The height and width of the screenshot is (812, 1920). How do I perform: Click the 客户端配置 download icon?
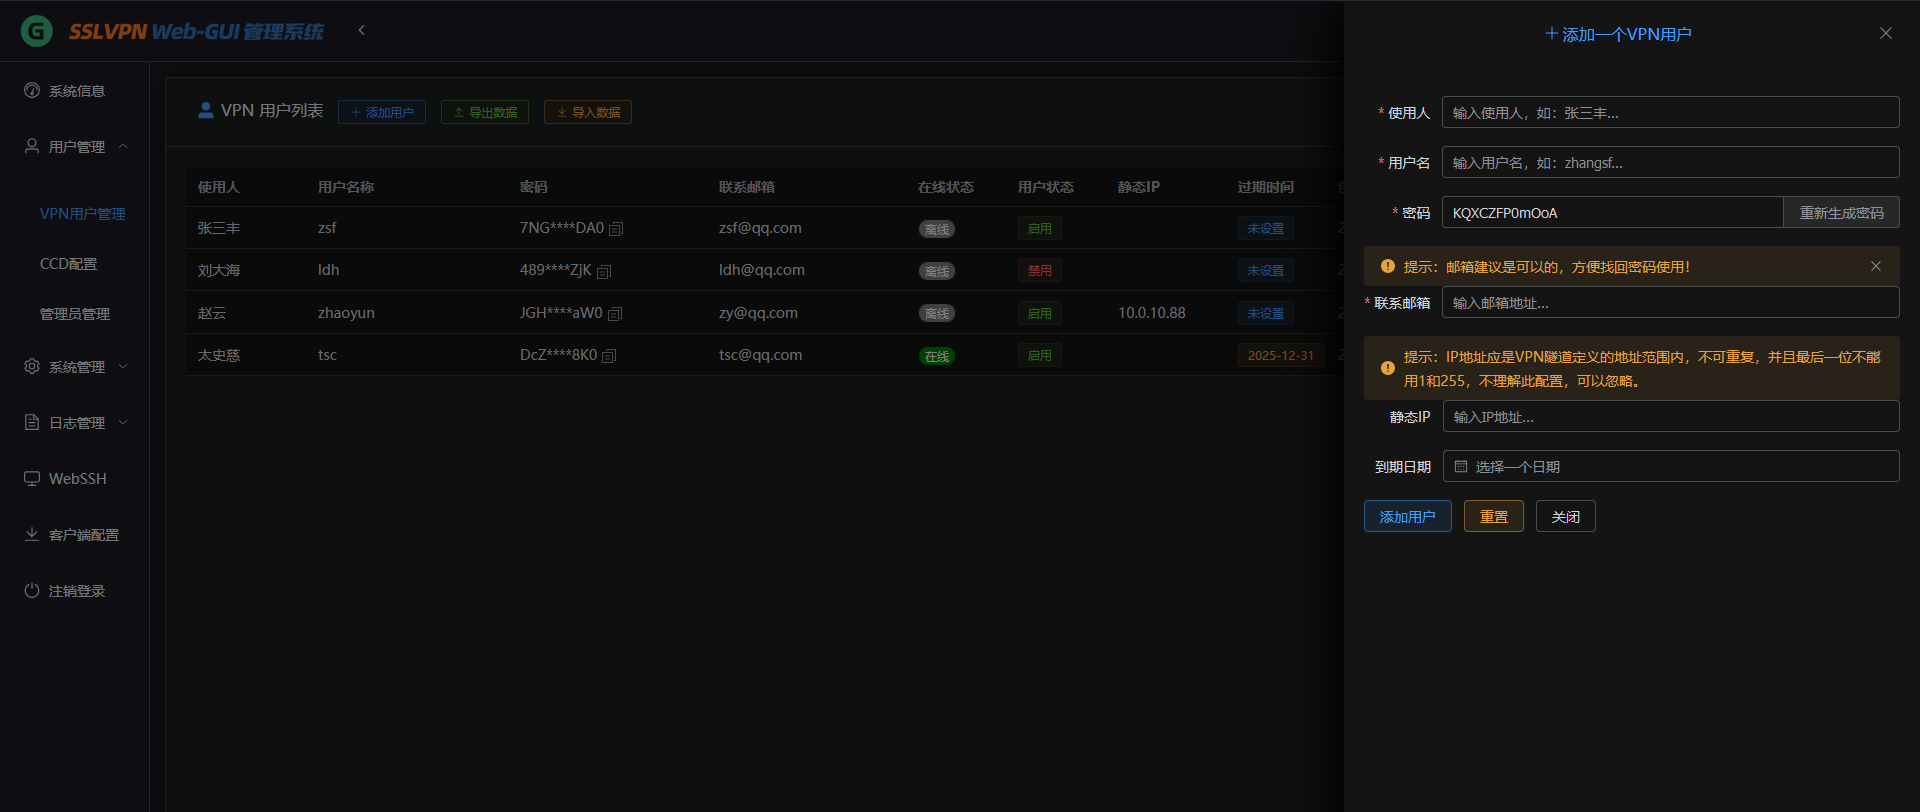(x=32, y=535)
